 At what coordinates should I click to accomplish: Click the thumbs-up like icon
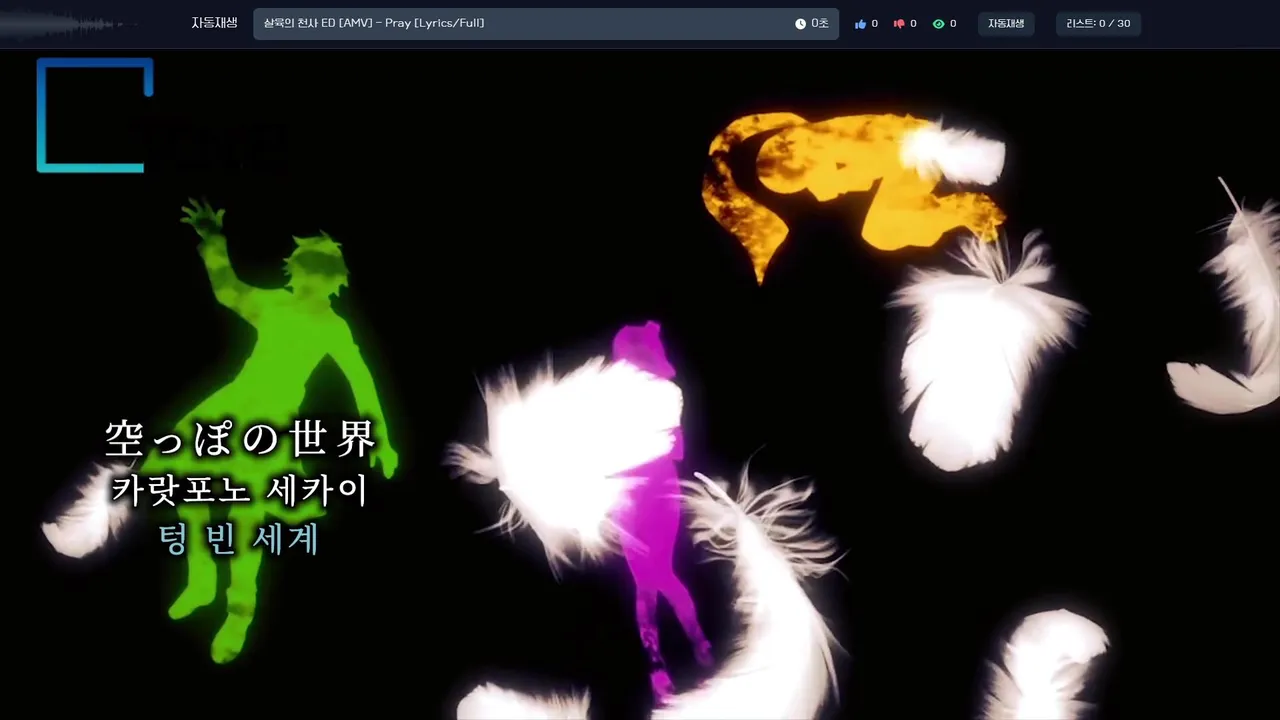[860, 24]
